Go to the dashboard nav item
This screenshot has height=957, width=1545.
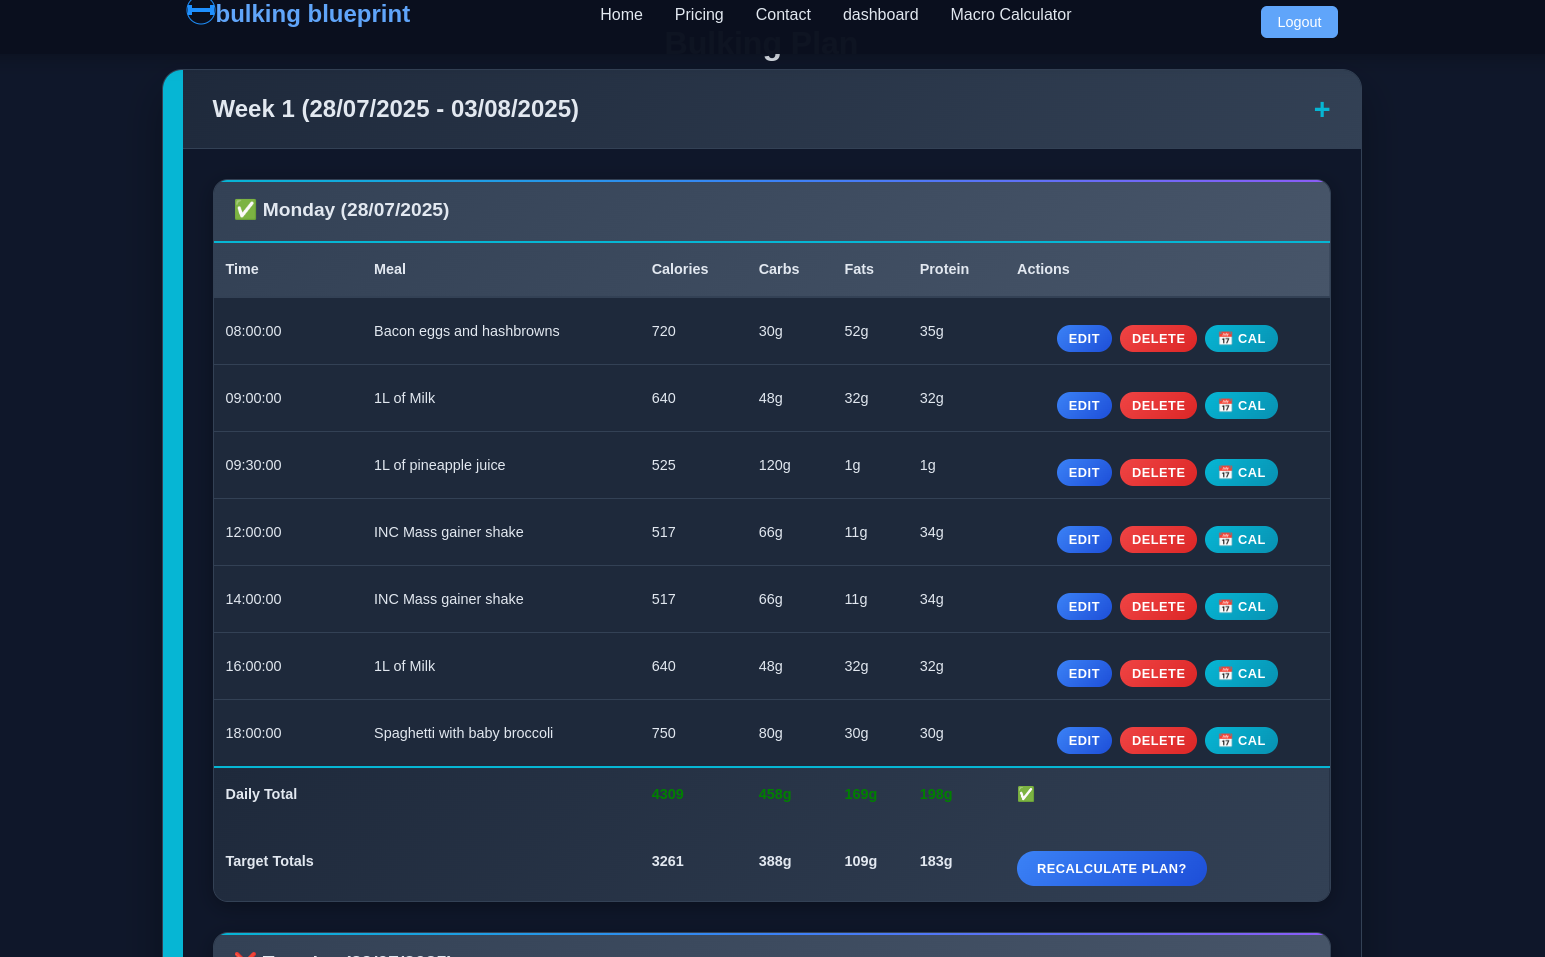880,15
